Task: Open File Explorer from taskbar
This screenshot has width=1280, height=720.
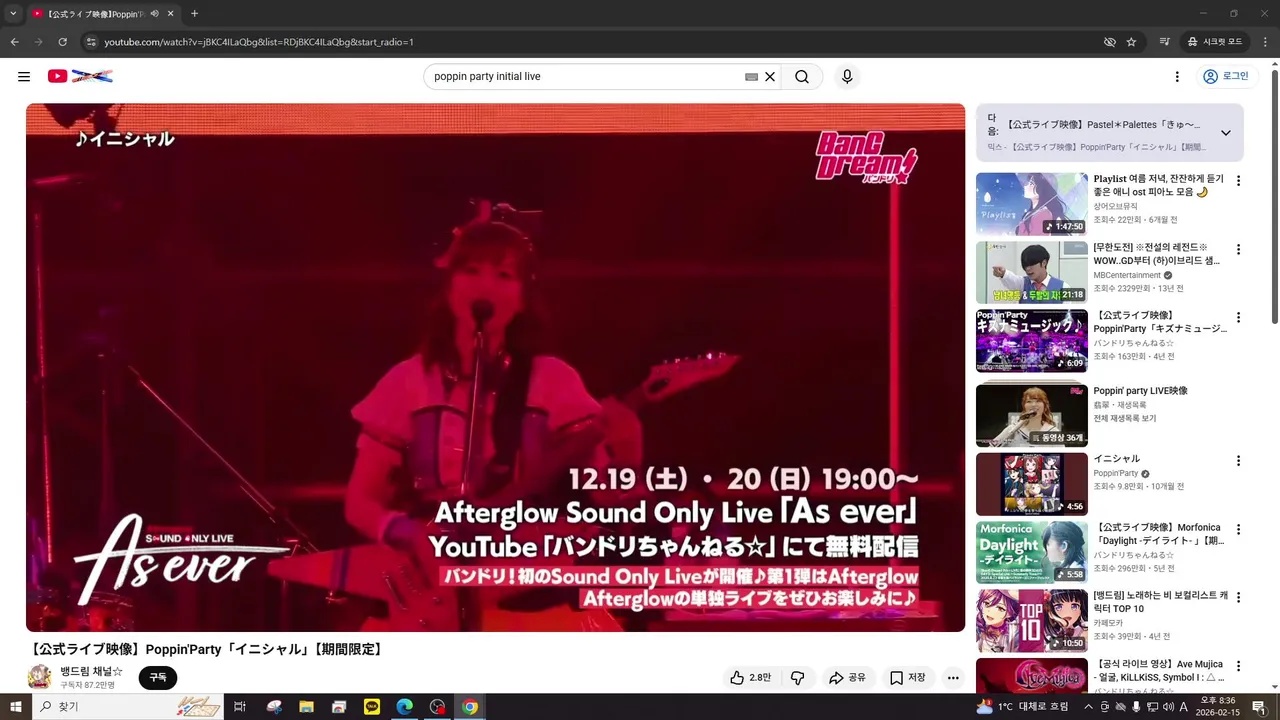Action: (x=307, y=707)
